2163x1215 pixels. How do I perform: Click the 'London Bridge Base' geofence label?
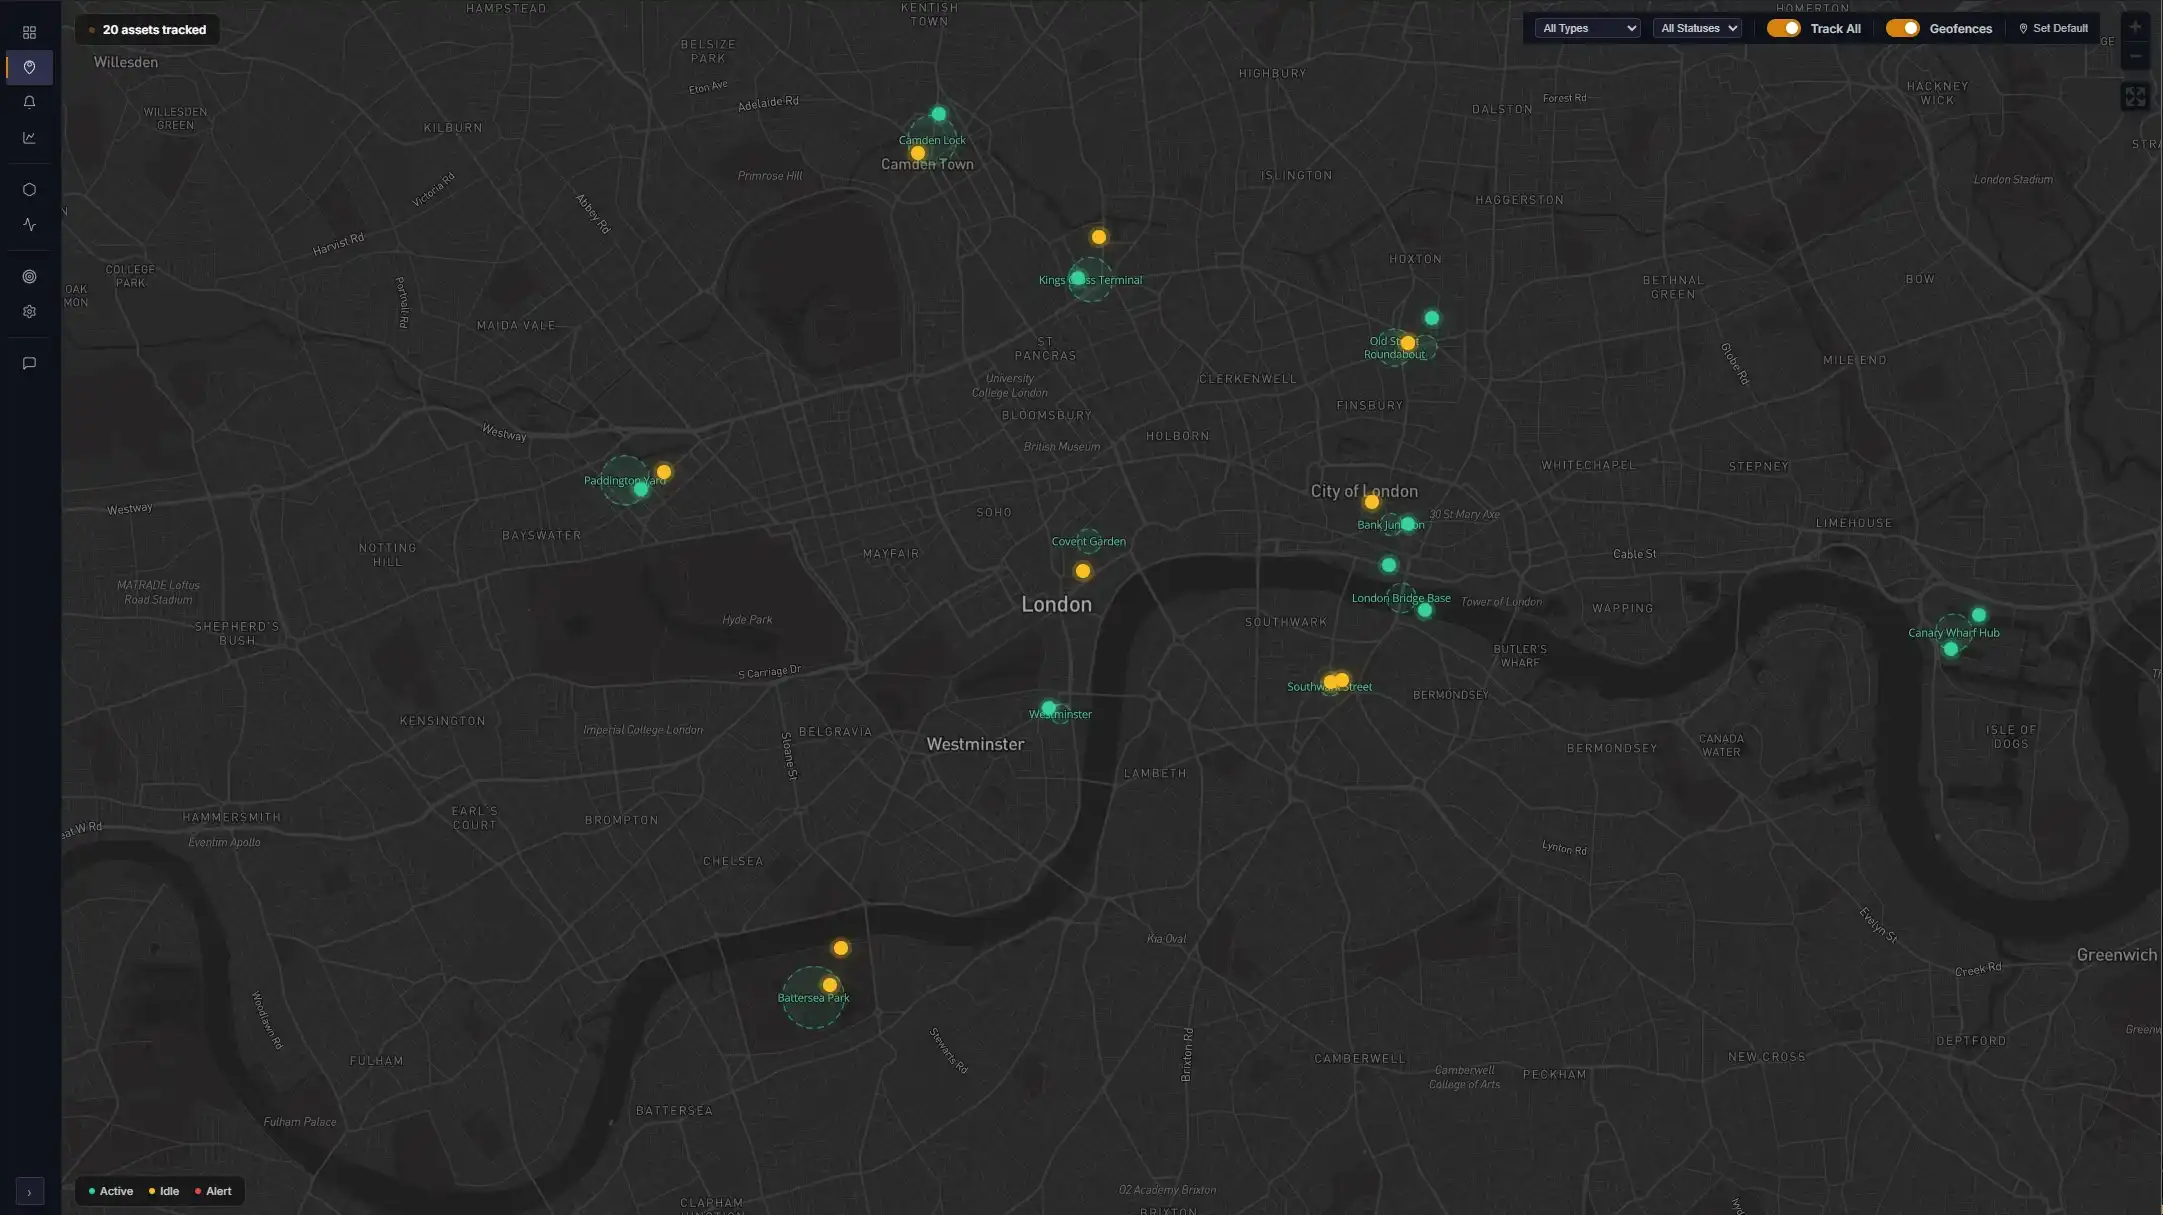coord(1400,598)
